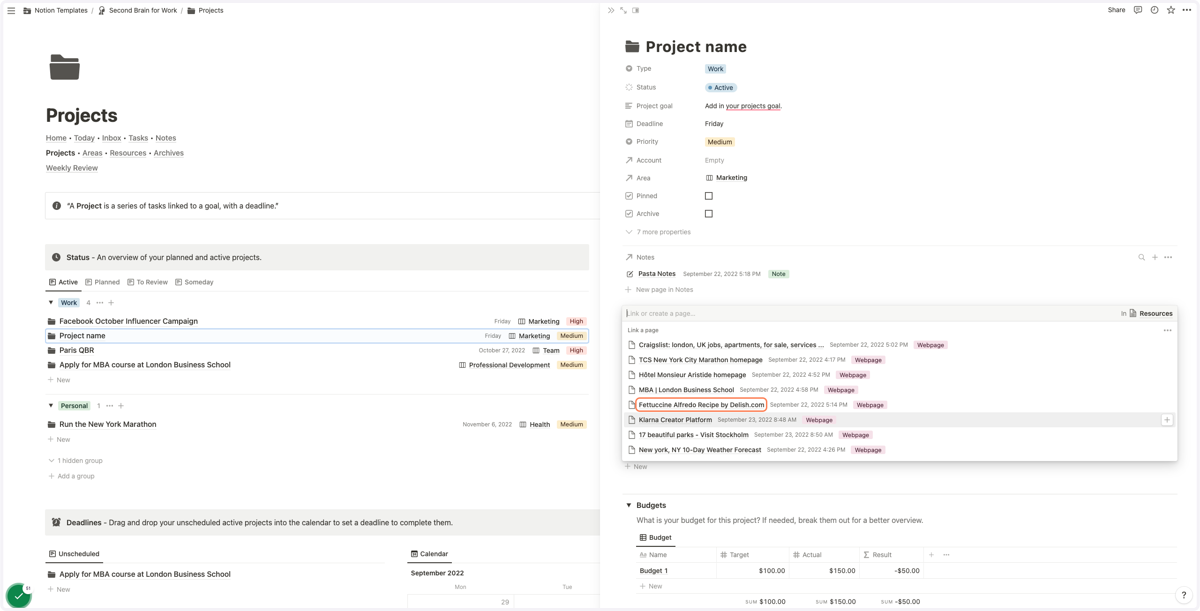Check the Pinned checkbox

coord(709,196)
